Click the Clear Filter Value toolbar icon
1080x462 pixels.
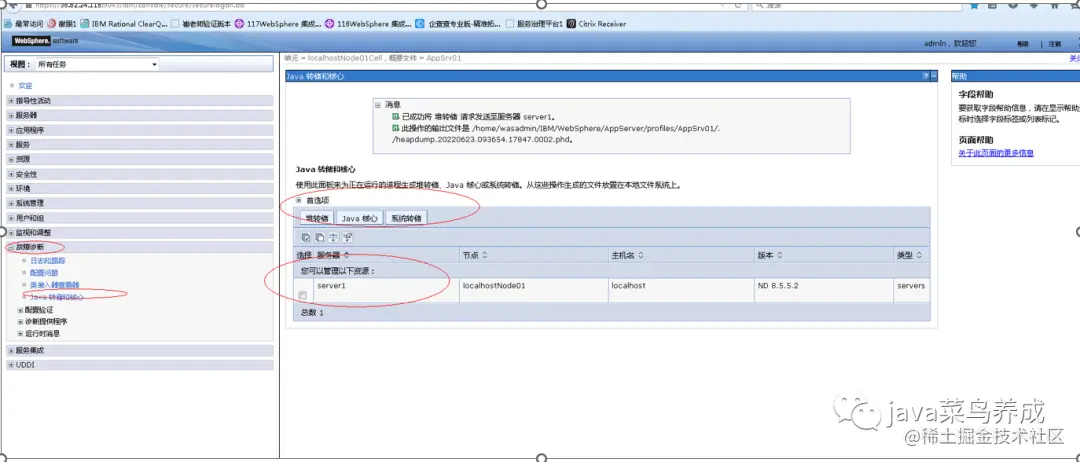click(347, 237)
